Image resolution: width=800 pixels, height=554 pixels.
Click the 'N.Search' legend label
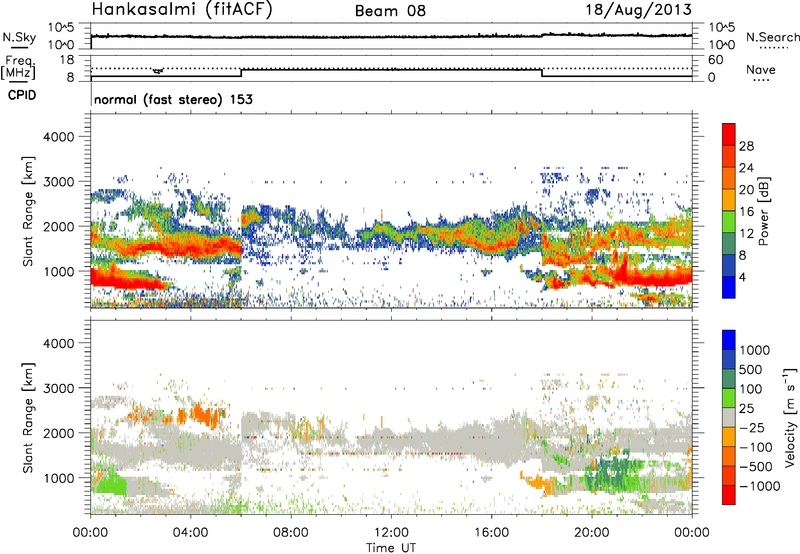(772, 37)
